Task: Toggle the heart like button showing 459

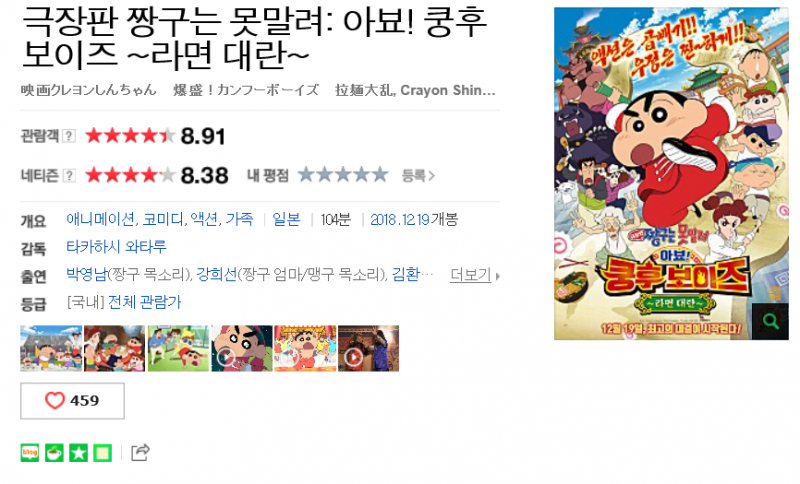Action: (x=72, y=401)
